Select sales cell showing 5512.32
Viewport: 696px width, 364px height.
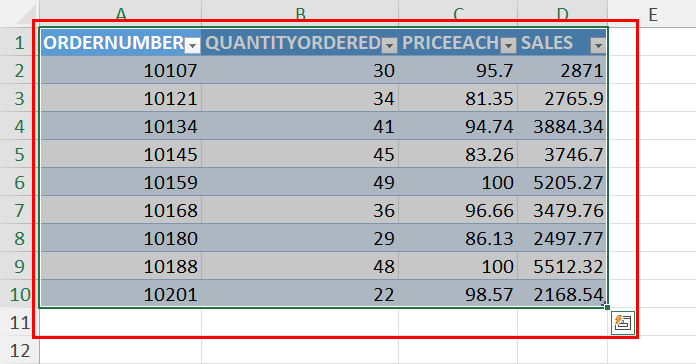coord(562,265)
